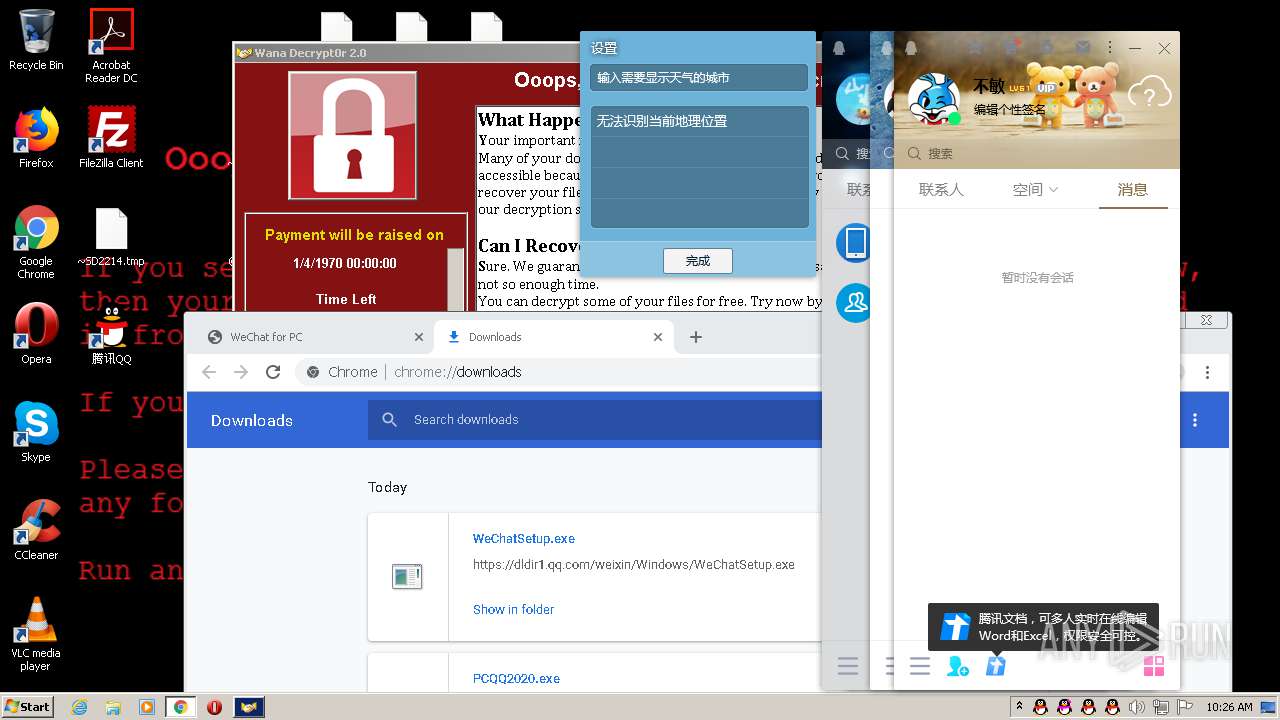The width and height of the screenshot is (1280, 720).
Task: Open Tencent Docs icon in QQ bottom bar
Action: pyautogui.click(x=996, y=666)
